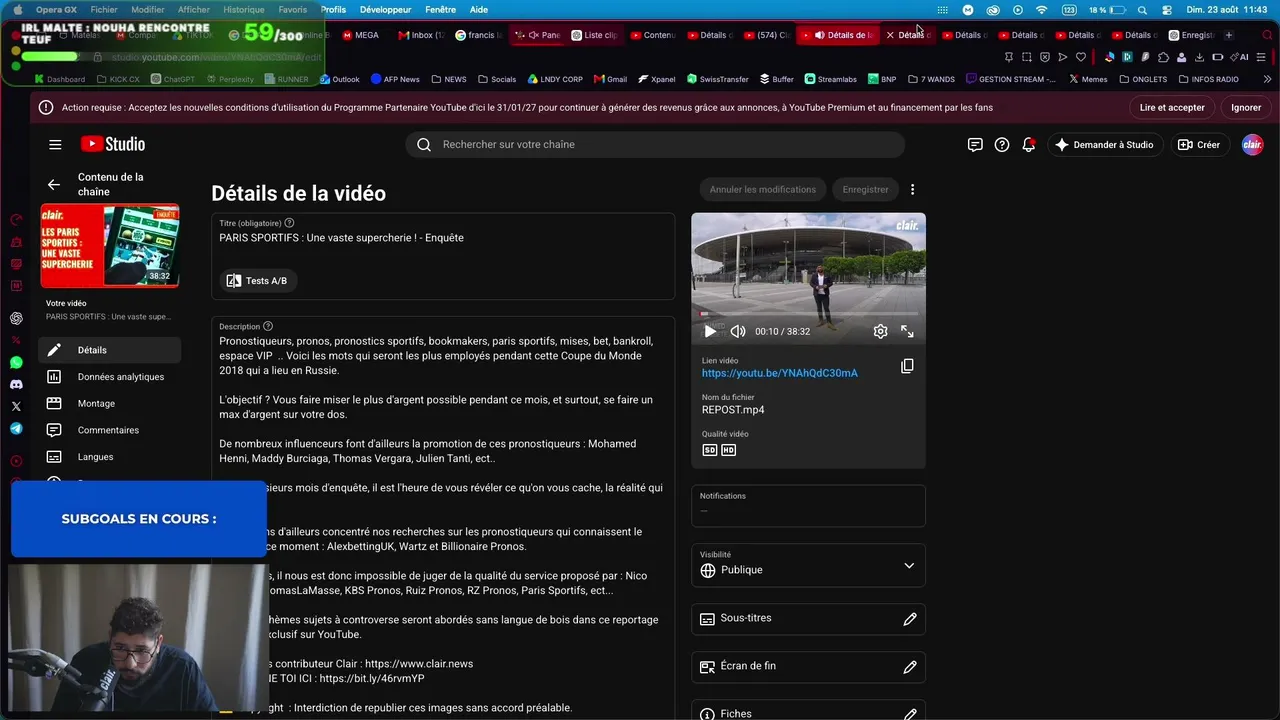Open the Aide menu in the menu bar
The image size is (1280, 720).
tap(479, 9)
